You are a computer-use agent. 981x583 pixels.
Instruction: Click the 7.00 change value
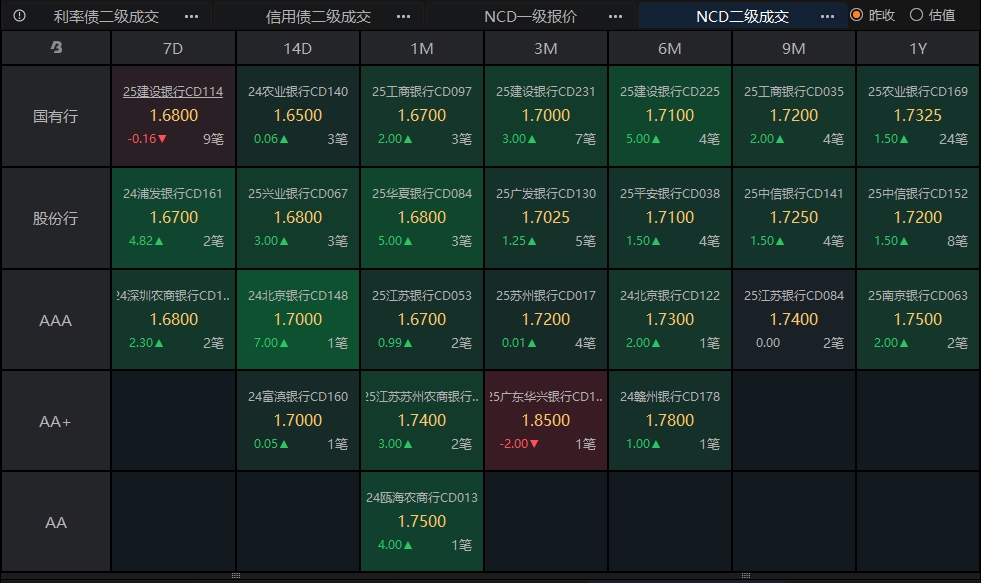point(271,343)
